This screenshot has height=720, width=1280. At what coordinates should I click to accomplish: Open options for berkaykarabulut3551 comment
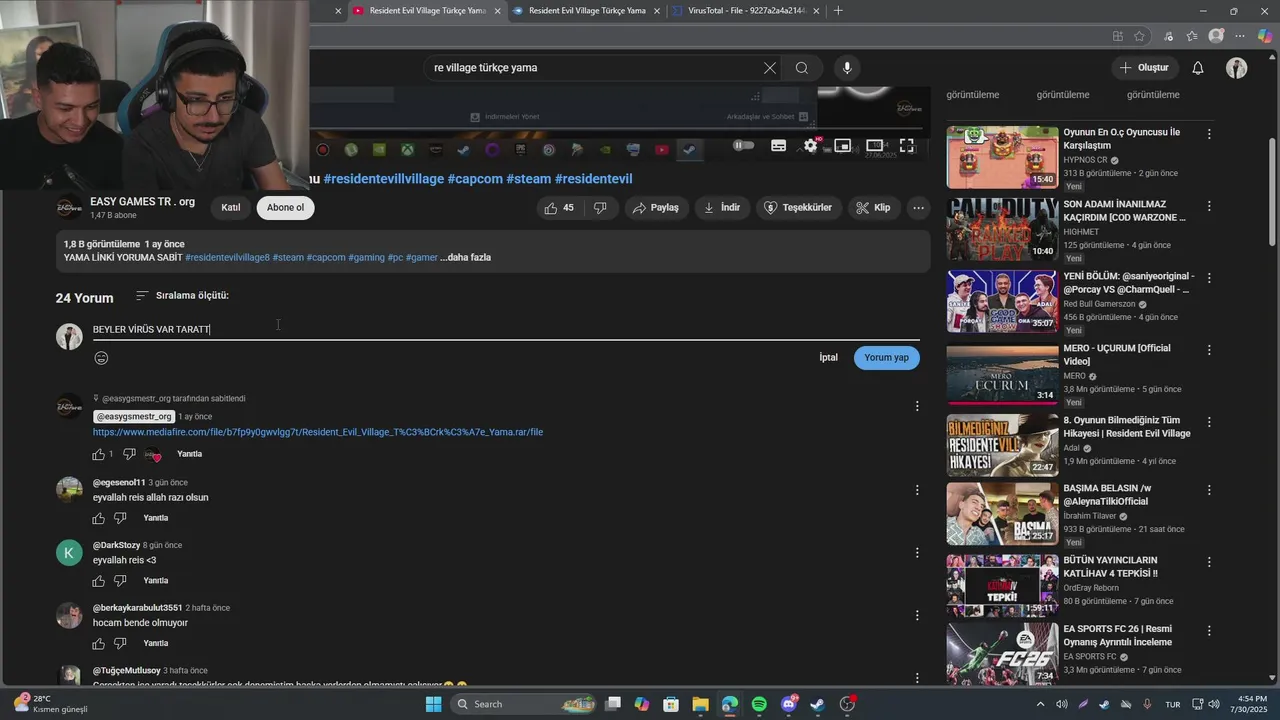coord(917,615)
